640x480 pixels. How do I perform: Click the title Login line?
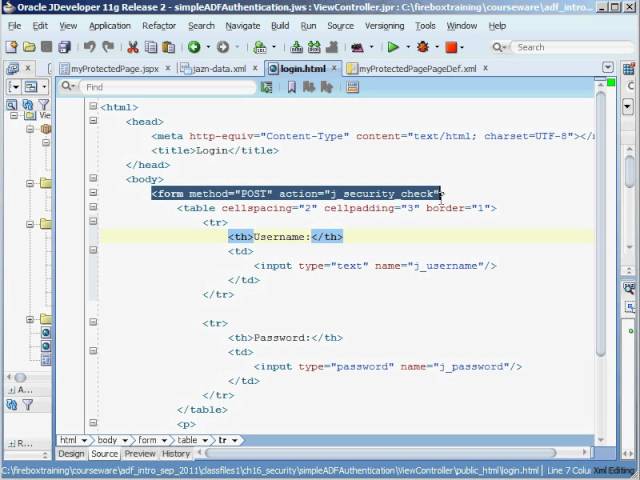coord(215,151)
